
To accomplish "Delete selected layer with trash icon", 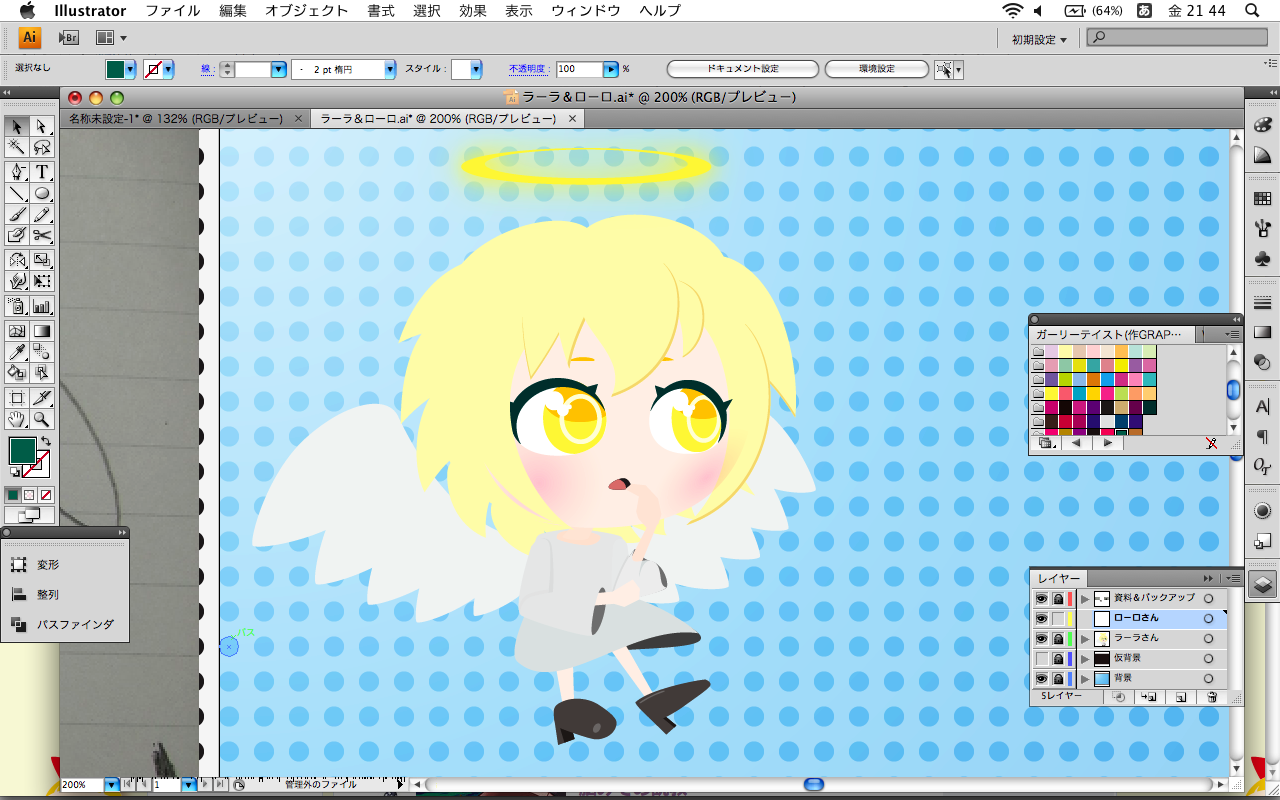I will (1212, 696).
